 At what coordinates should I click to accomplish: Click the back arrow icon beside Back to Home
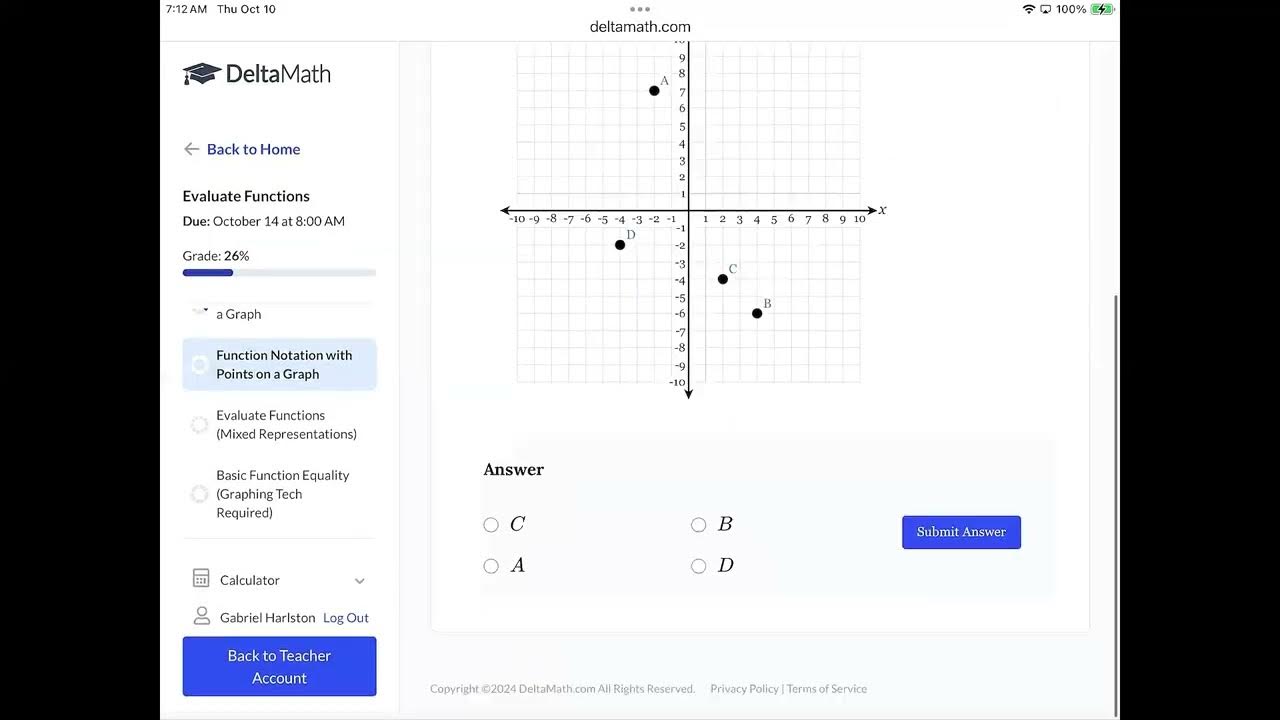point(191,149)
